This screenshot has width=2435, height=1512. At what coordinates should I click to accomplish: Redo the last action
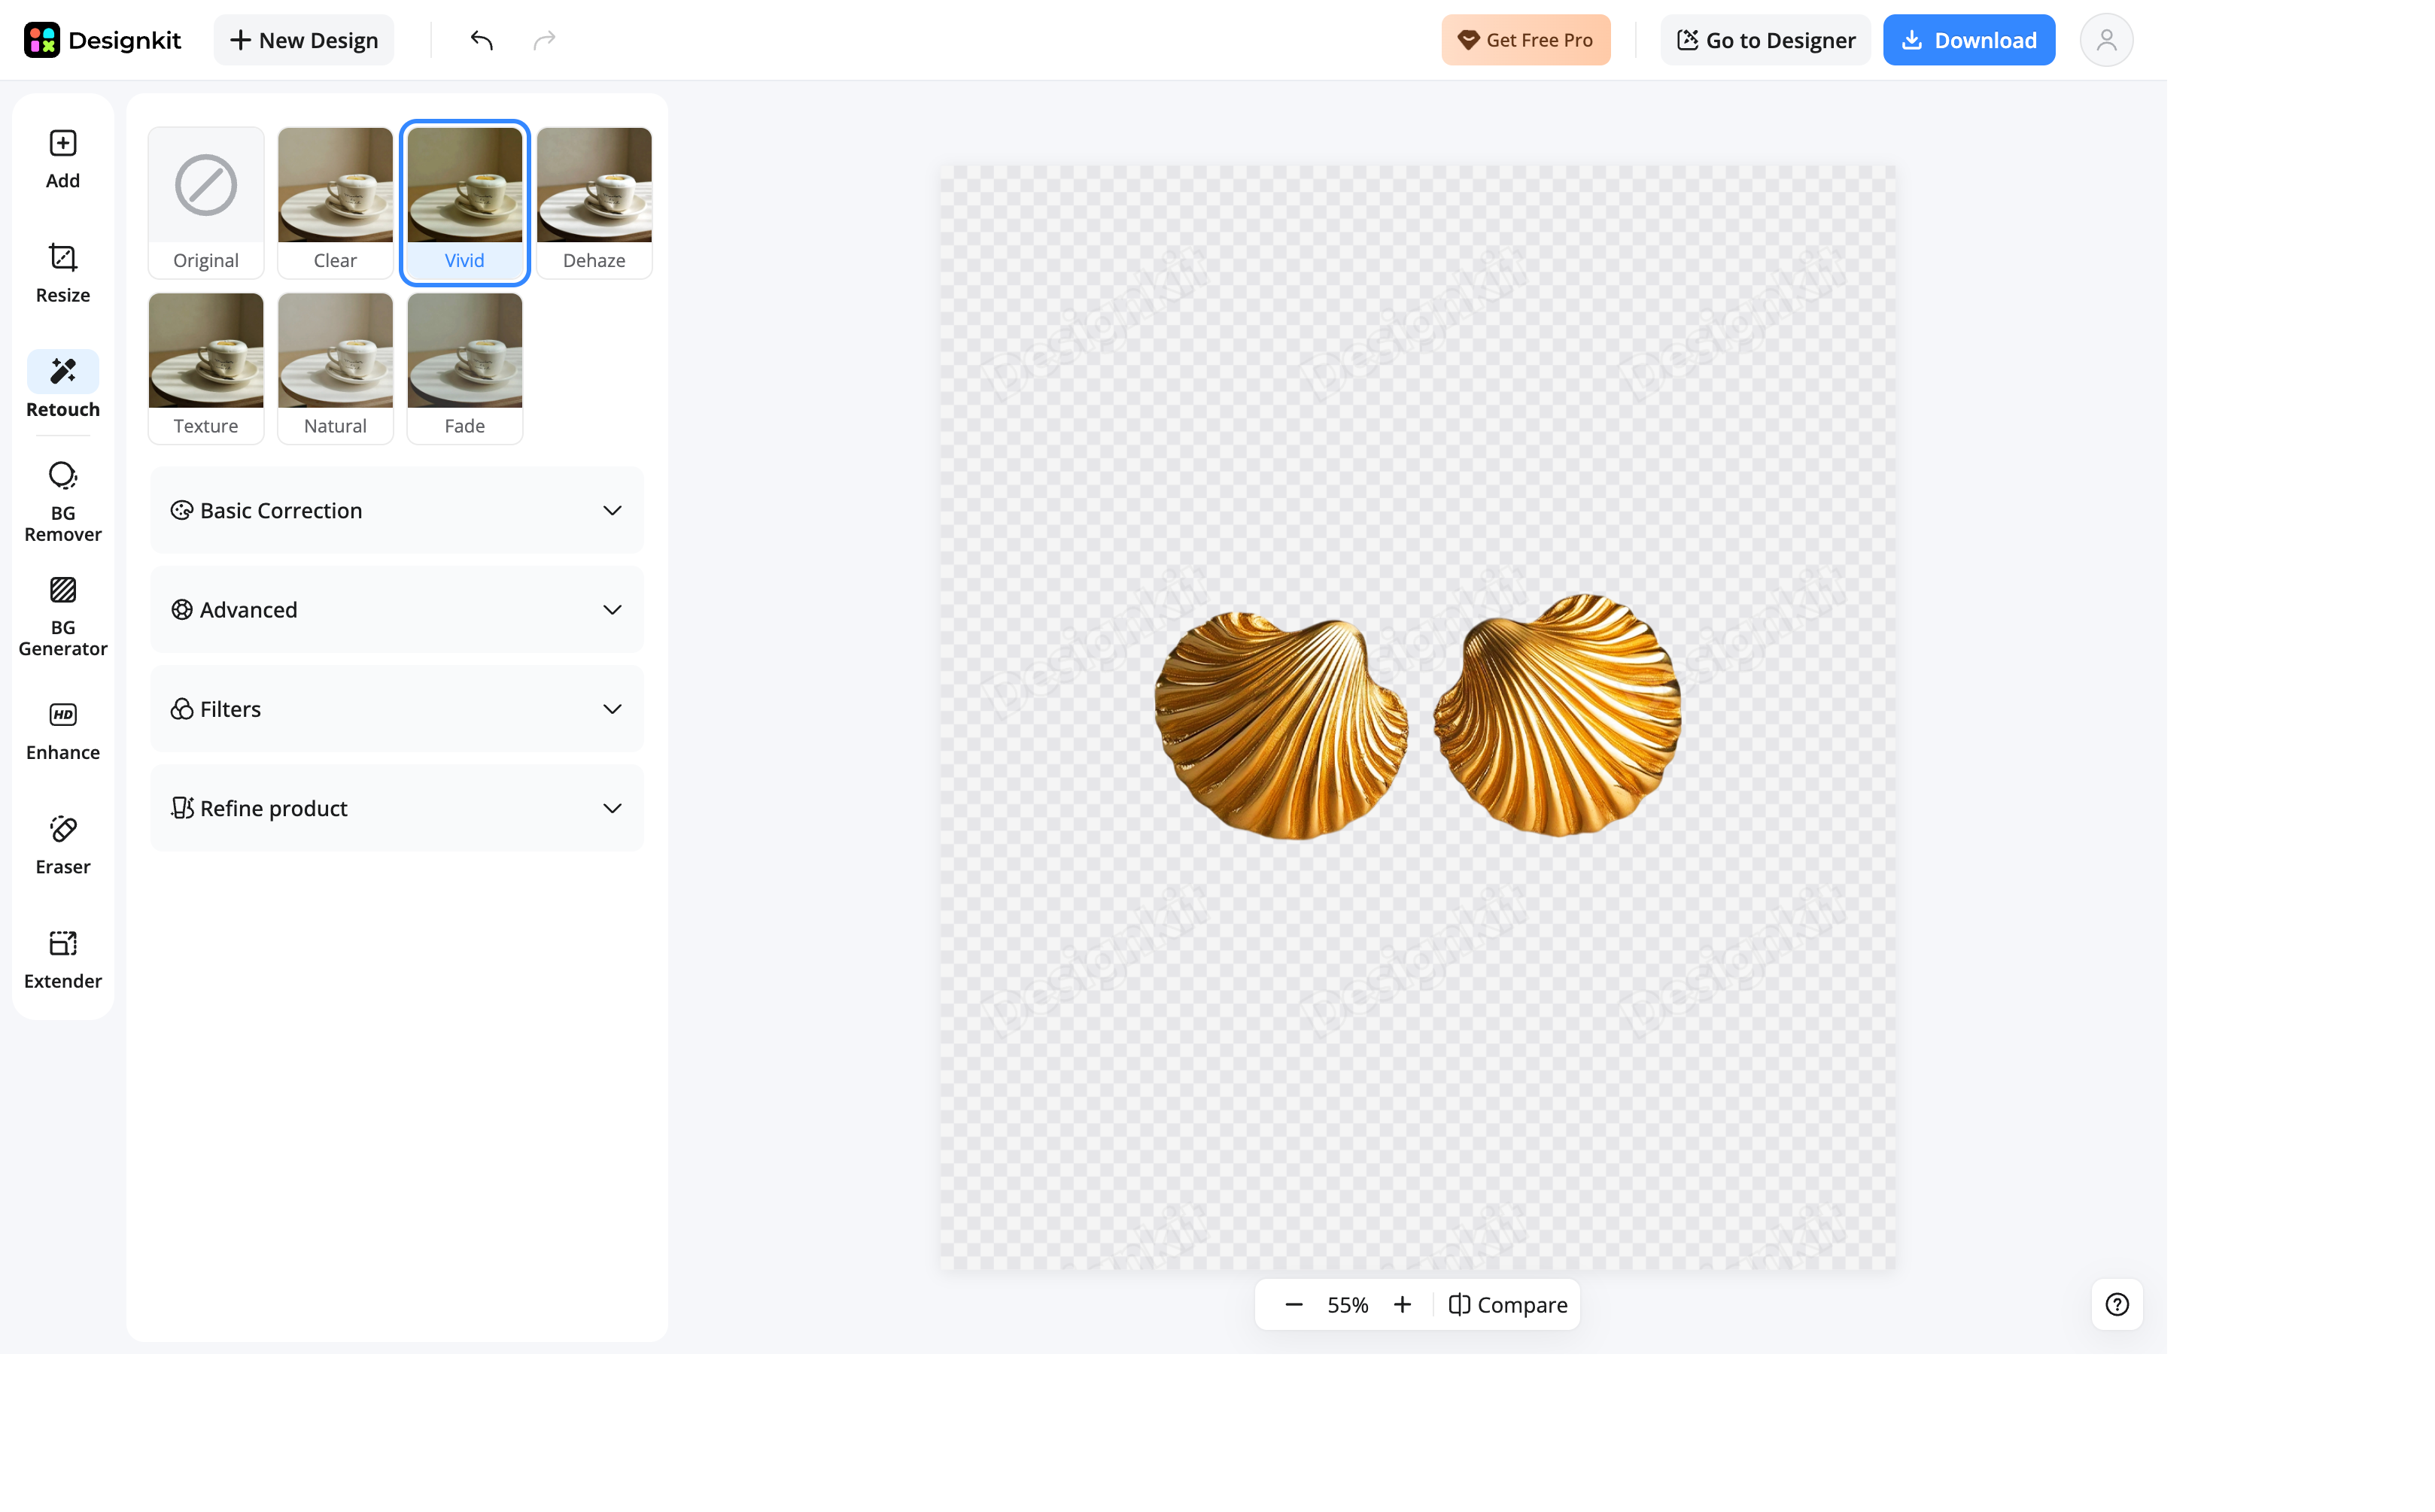point(545,40)
